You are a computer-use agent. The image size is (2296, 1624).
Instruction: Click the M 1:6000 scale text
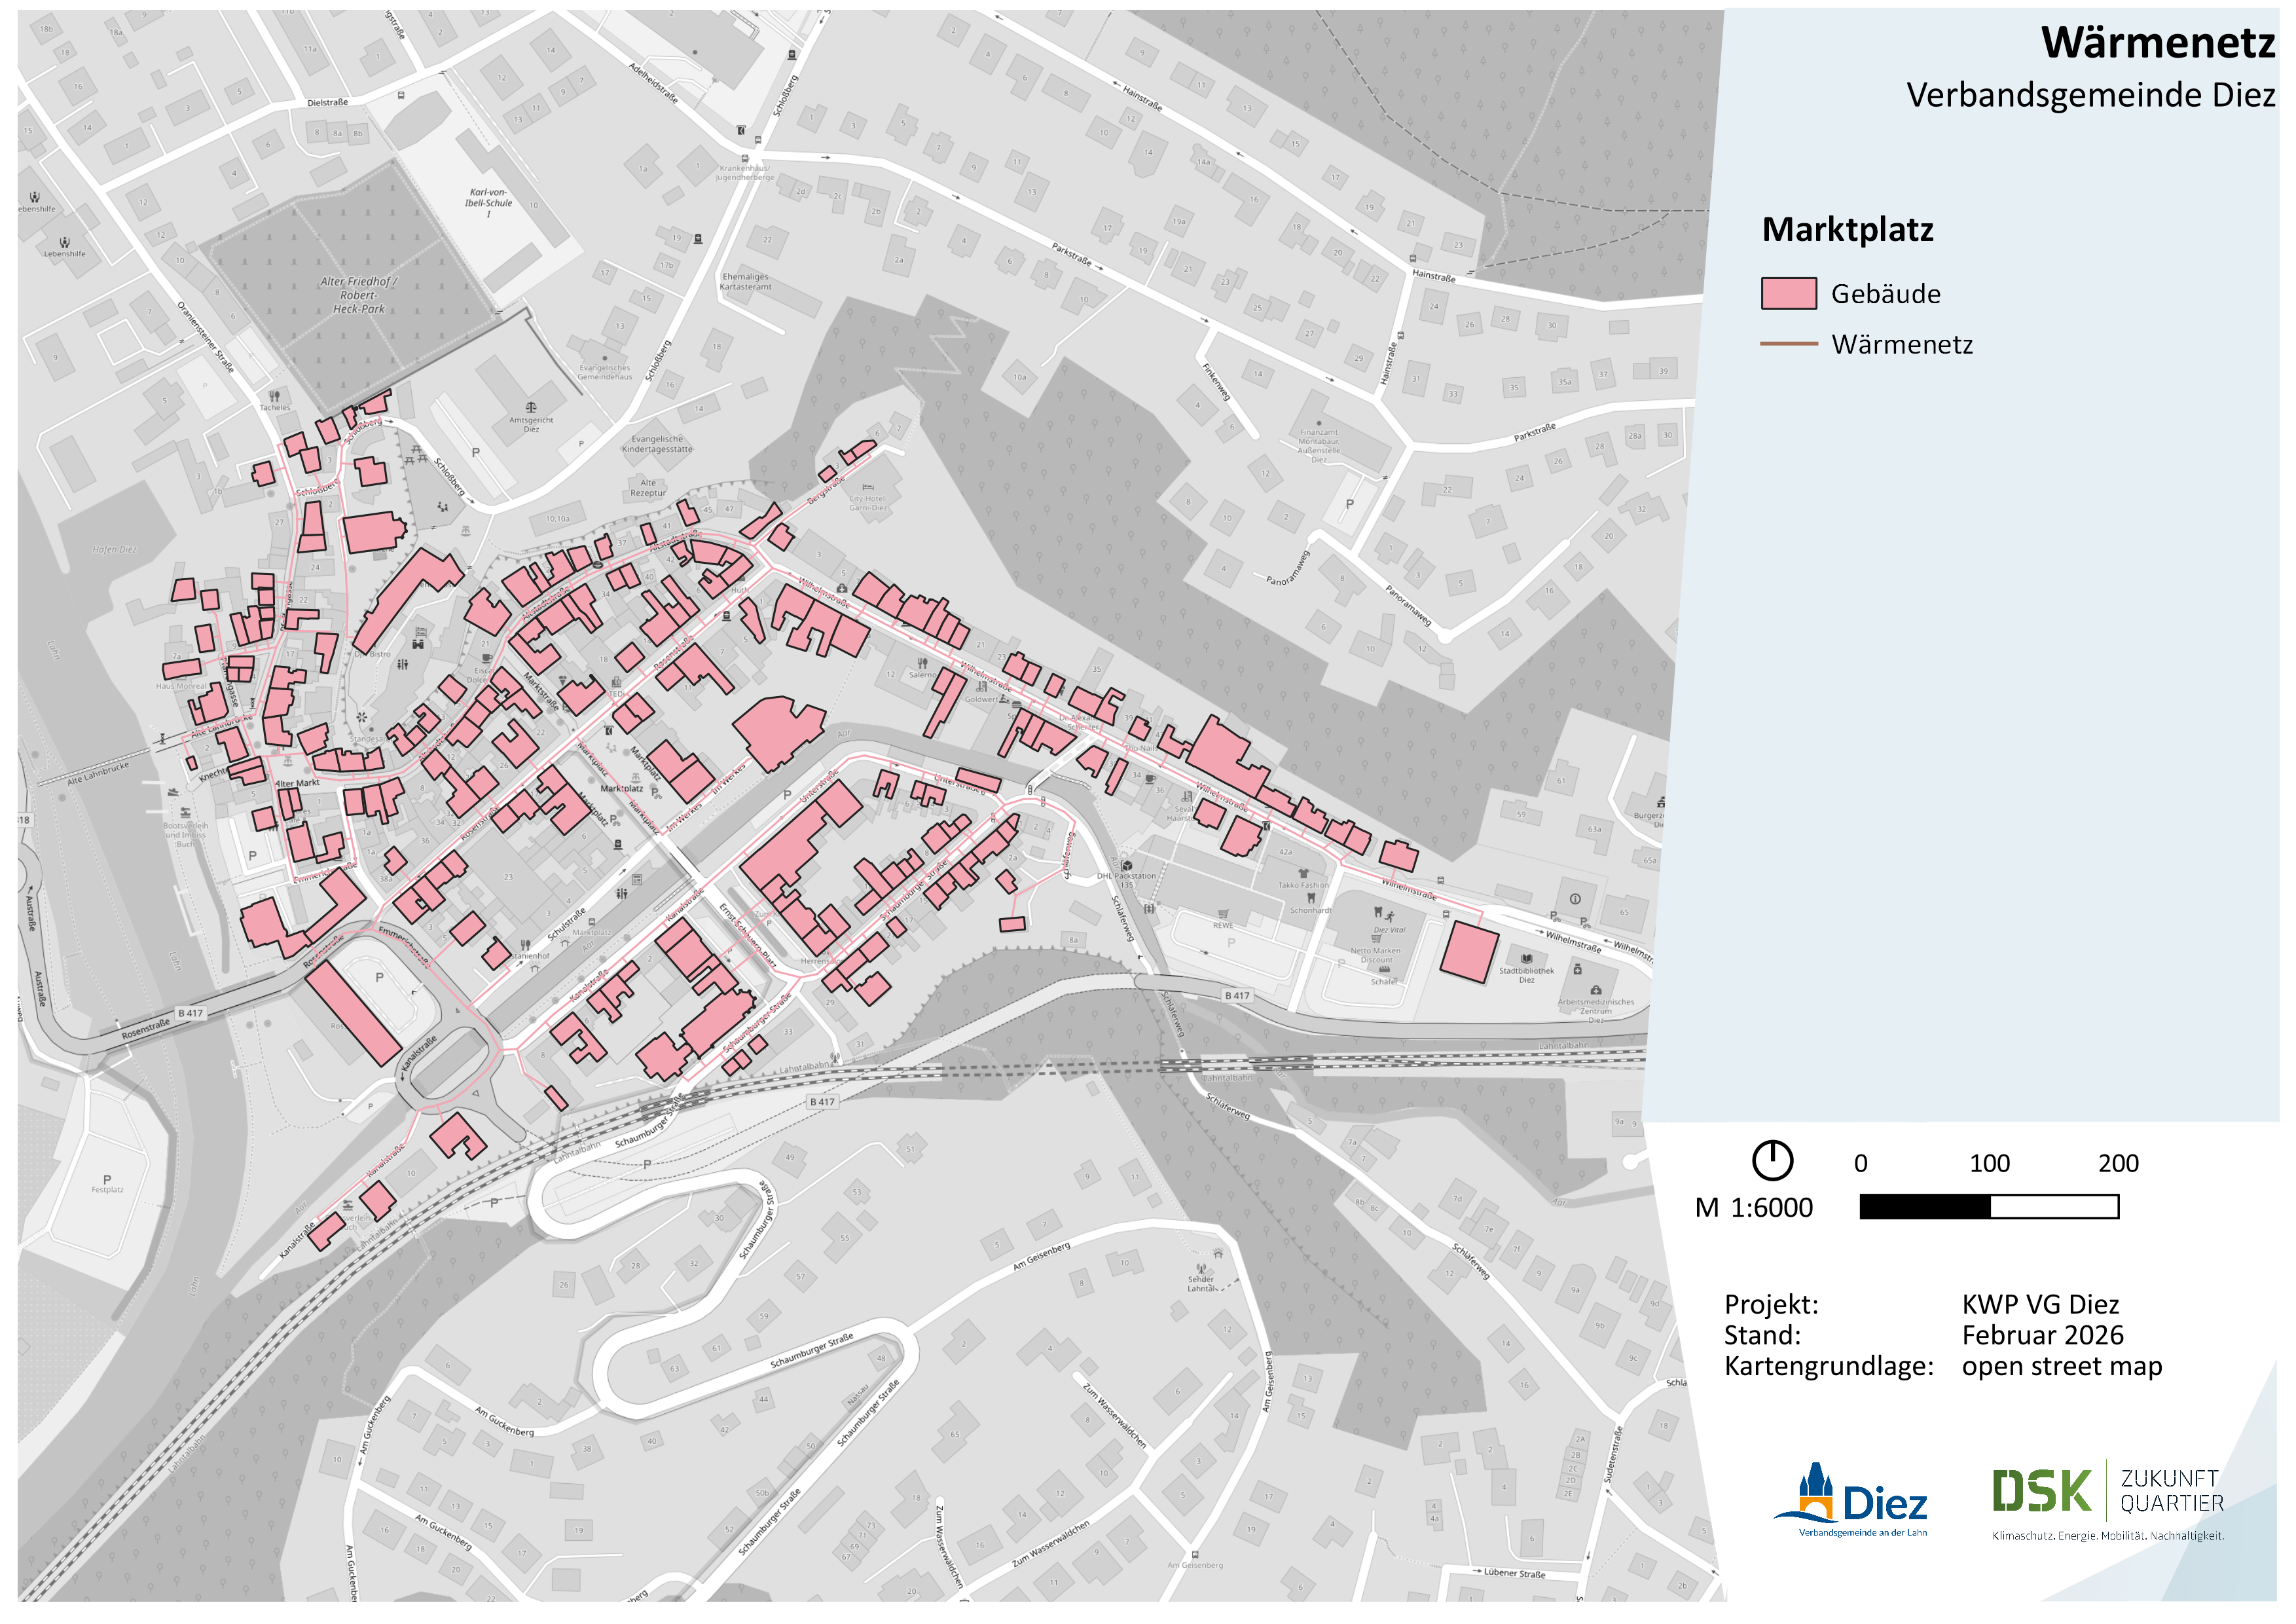1753,1208
